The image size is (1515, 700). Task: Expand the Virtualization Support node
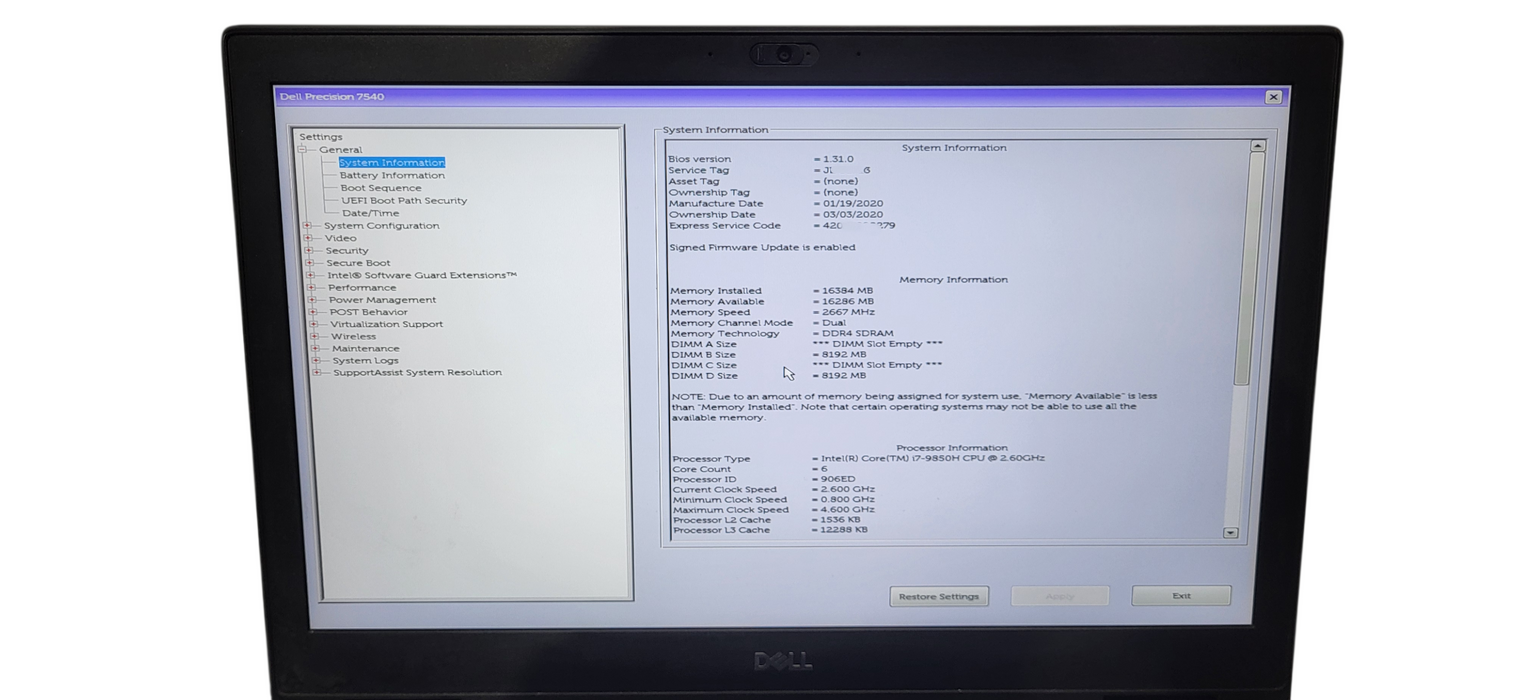[x=314, y=324]
